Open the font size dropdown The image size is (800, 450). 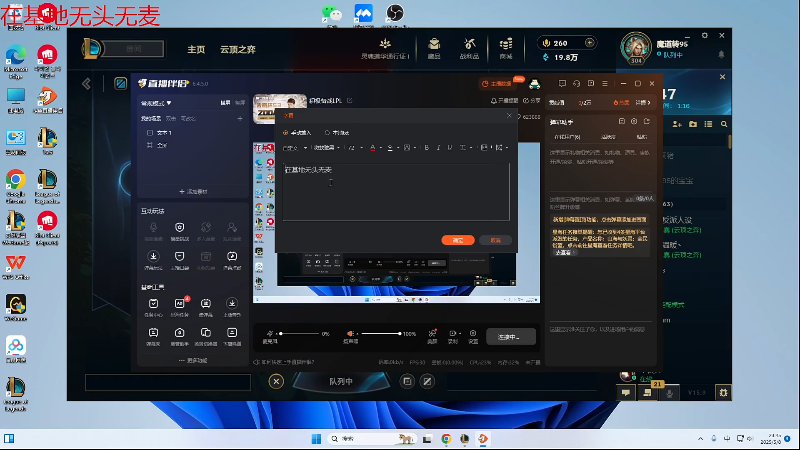coord(355,148)
